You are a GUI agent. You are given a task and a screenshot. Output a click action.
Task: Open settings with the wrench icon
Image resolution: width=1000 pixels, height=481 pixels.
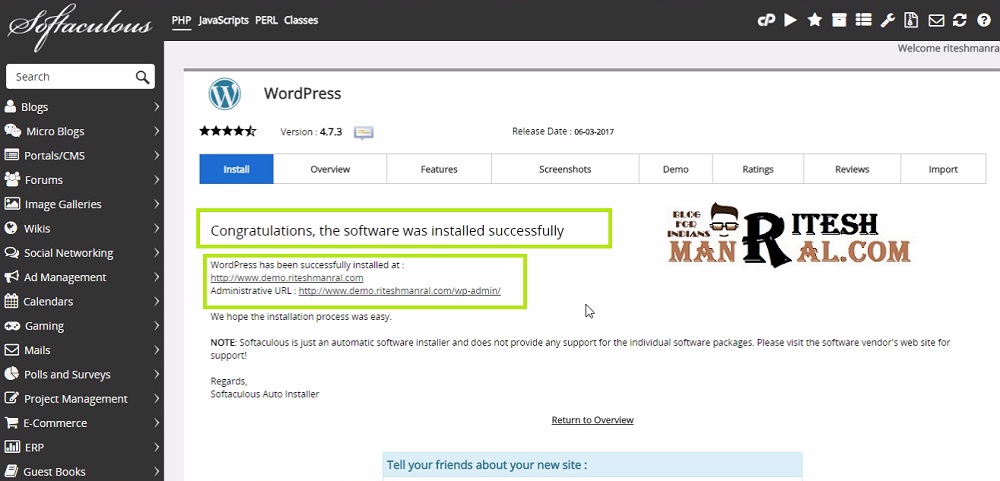[x=887, y=20]
